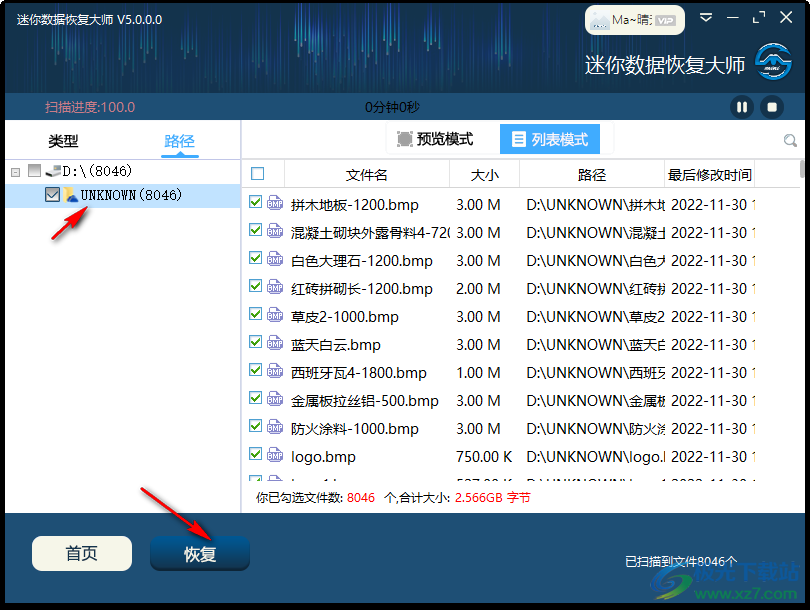Click the yellow UNKNOWN folder icon
This screenshot has height=610, width=810.
pos(71,194)
